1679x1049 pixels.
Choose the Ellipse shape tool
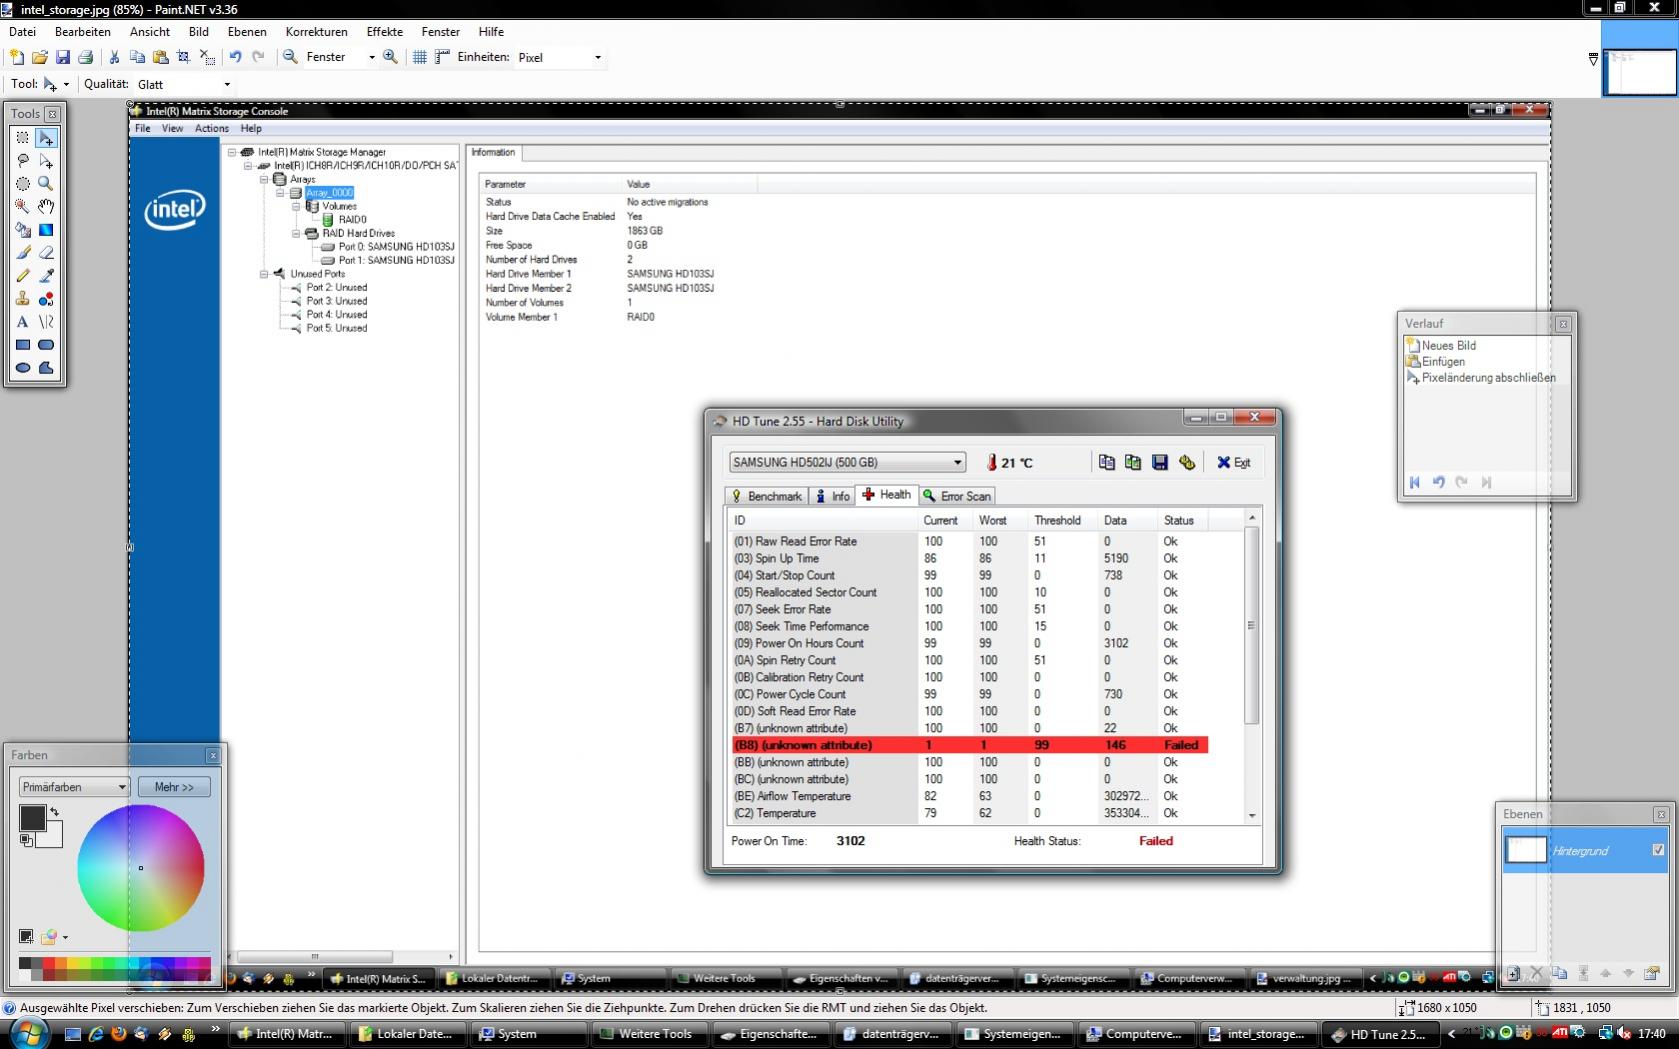[x=23, y=368]
